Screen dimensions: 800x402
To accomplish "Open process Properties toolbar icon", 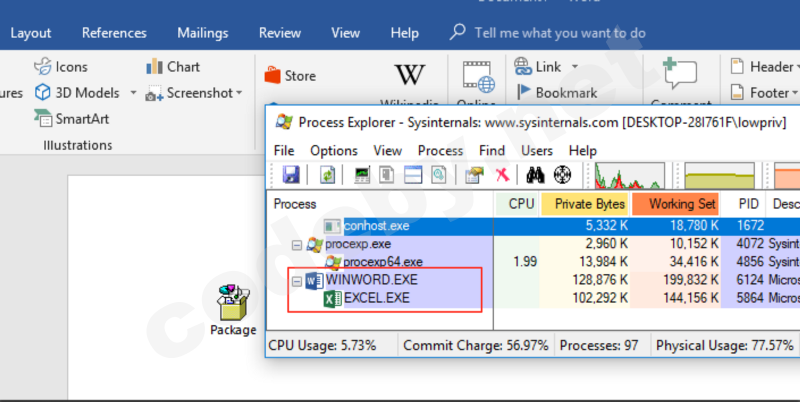I will tap(474, 175).
